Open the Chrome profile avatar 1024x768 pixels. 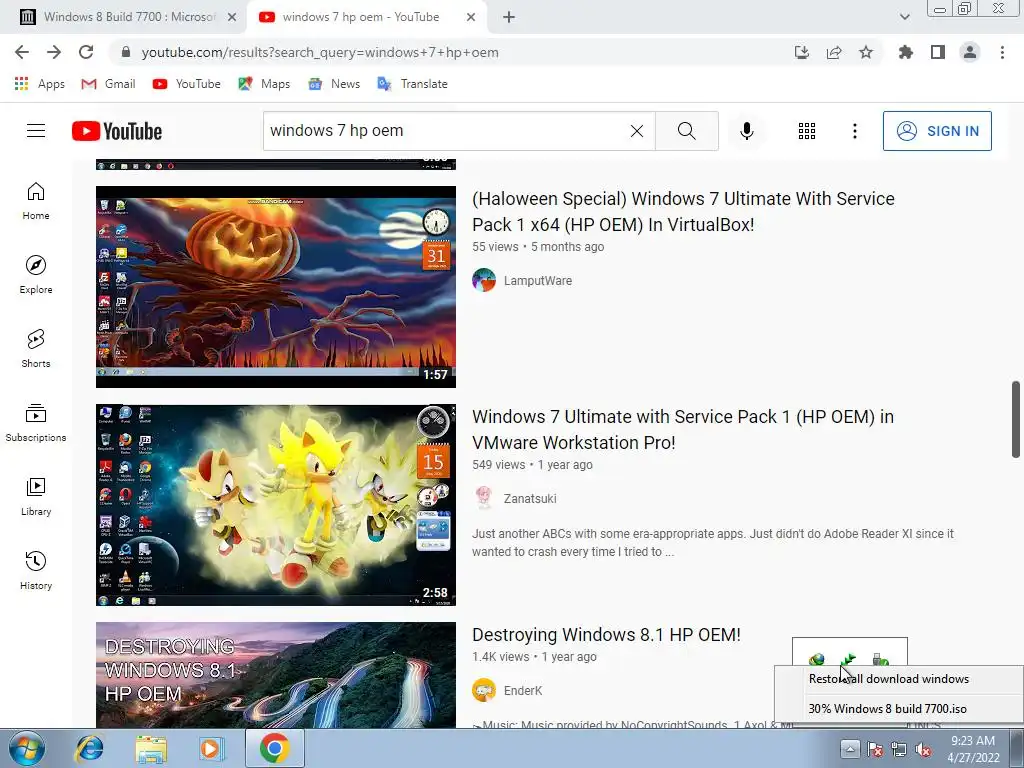[x=970, y=52]
